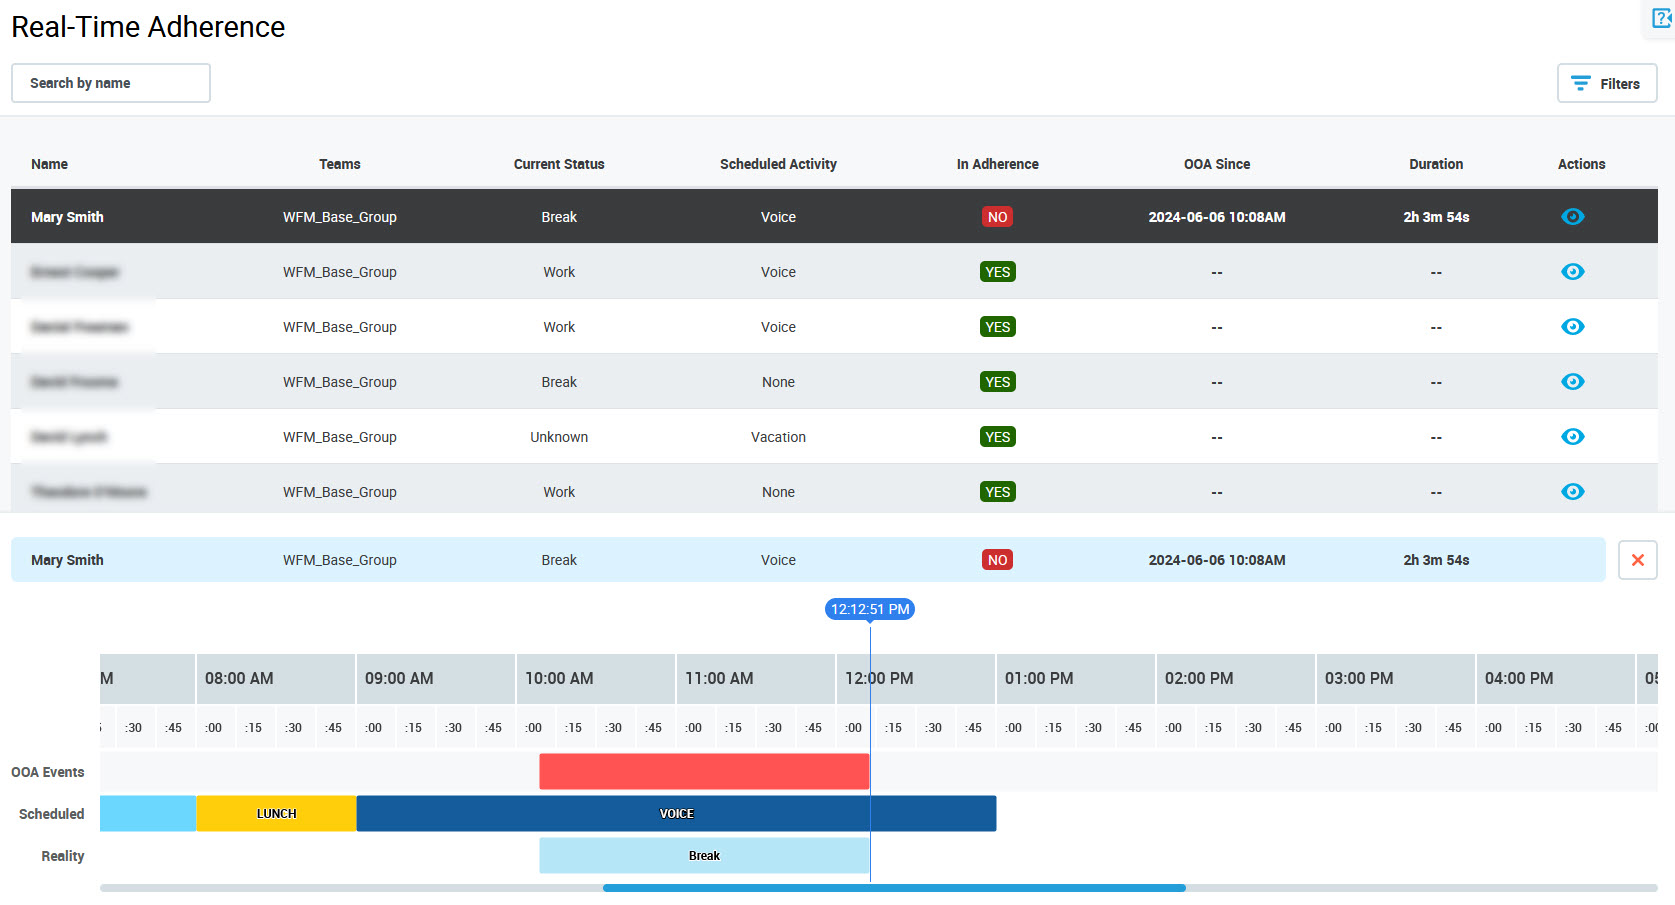Screen dimensions: 1675x905
Task: Click the horizontal timeline scrollbar thumb
Action: pos(893,888)
